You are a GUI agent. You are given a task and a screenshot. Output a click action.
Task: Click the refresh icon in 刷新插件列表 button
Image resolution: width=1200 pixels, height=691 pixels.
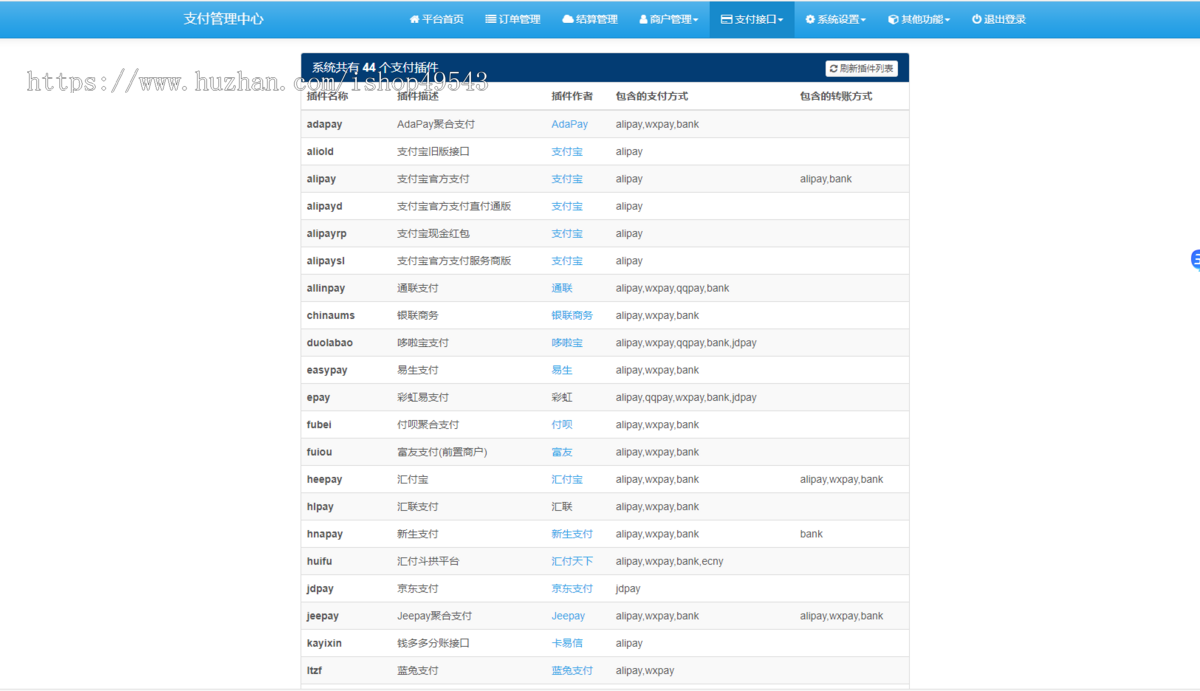point(834,69)
